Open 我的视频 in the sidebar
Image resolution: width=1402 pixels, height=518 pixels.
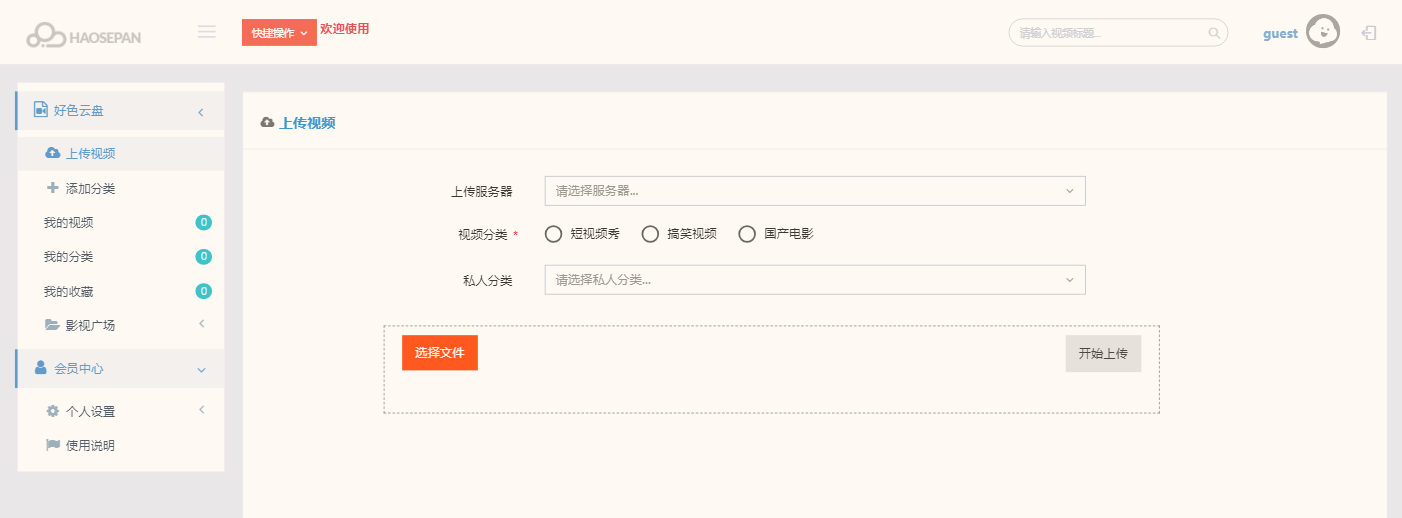point(69,223)
